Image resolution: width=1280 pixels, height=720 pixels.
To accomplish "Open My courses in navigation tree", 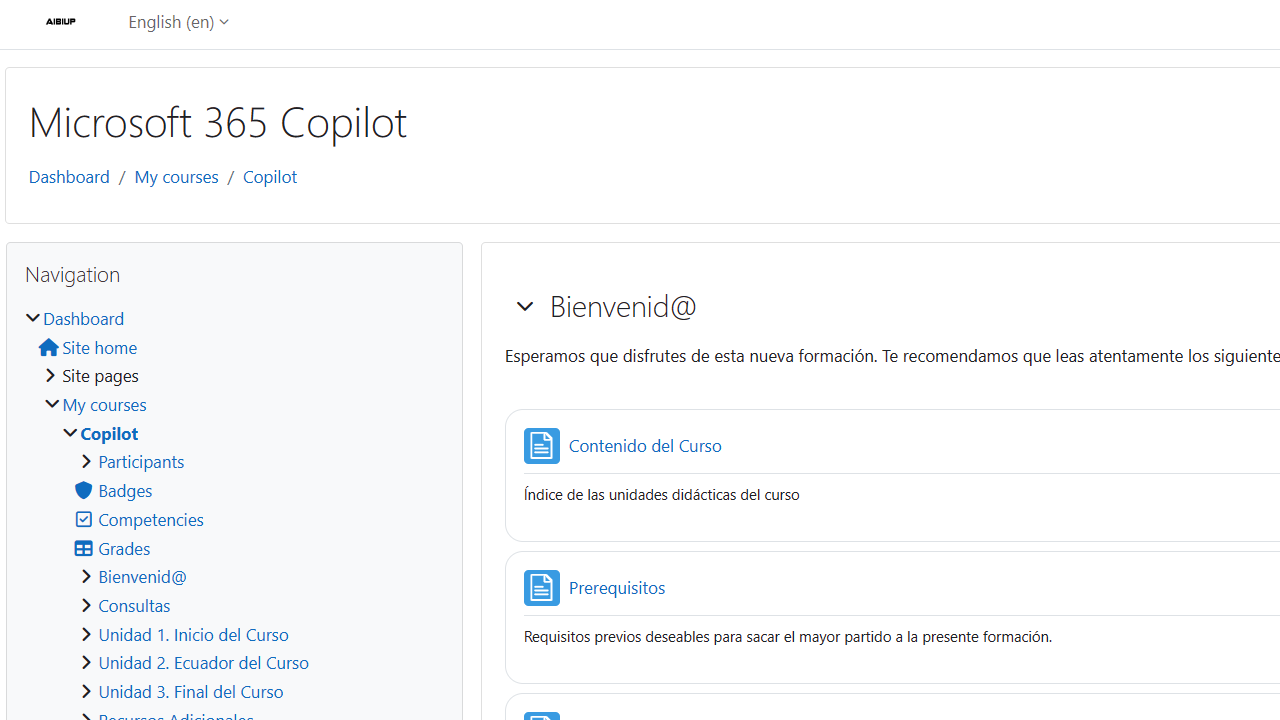I will pyautogui.click(x=104, y=404).
